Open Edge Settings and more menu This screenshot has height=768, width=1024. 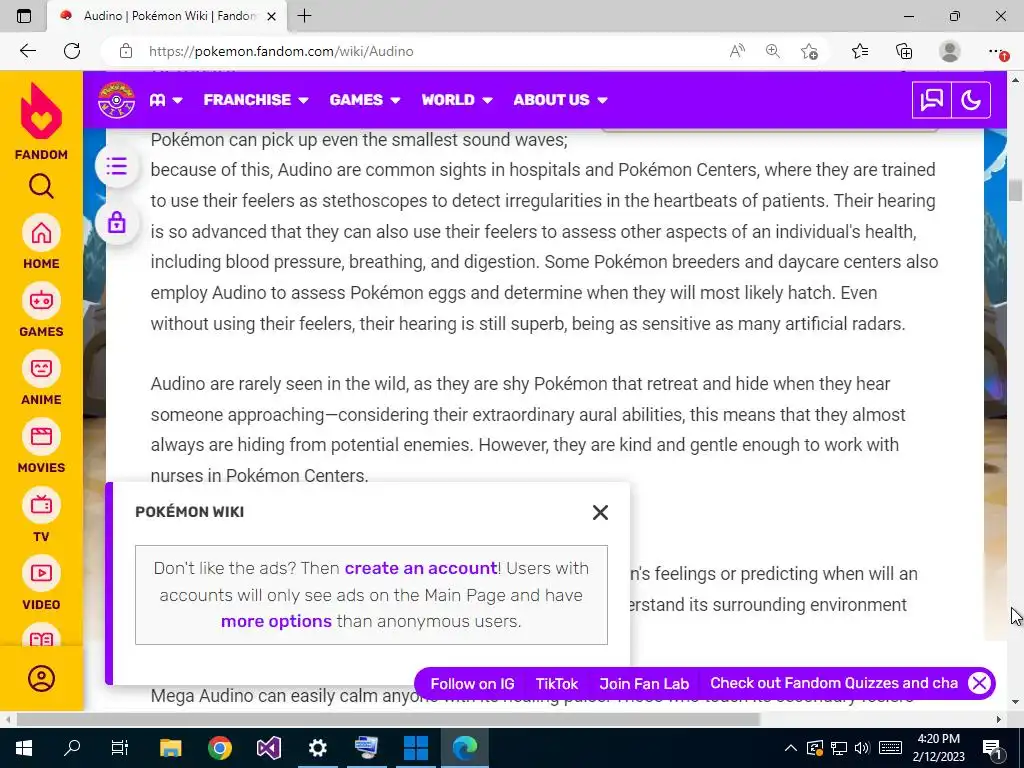click(997, 51)
